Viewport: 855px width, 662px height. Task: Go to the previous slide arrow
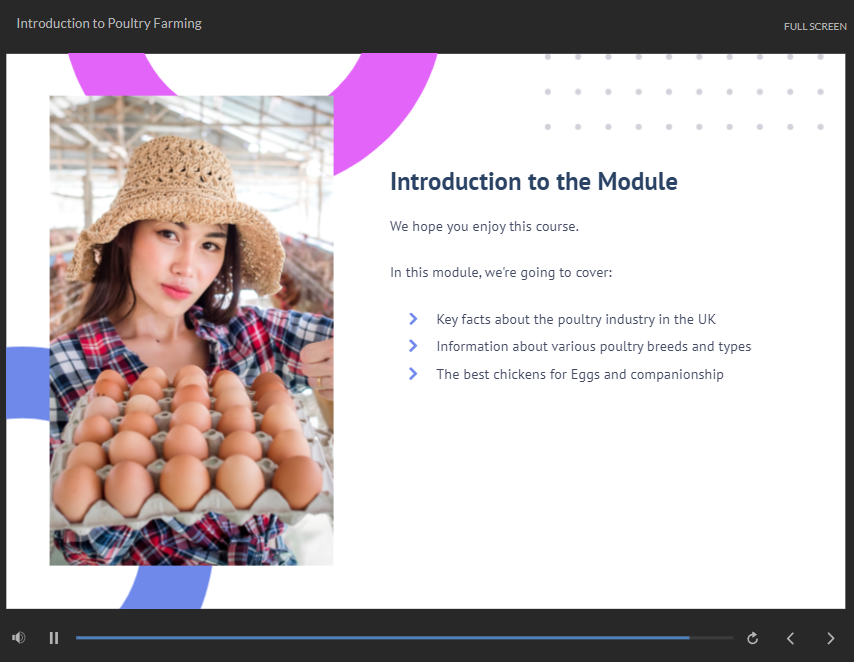pyautogui.click(x=791, y=638)
